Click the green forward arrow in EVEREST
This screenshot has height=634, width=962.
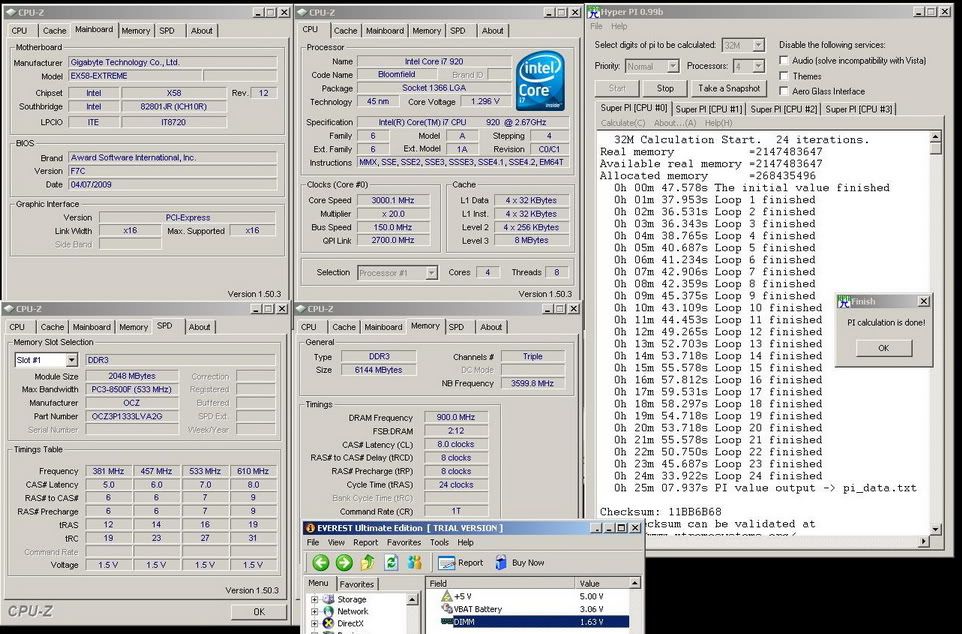tap(344, 563)
